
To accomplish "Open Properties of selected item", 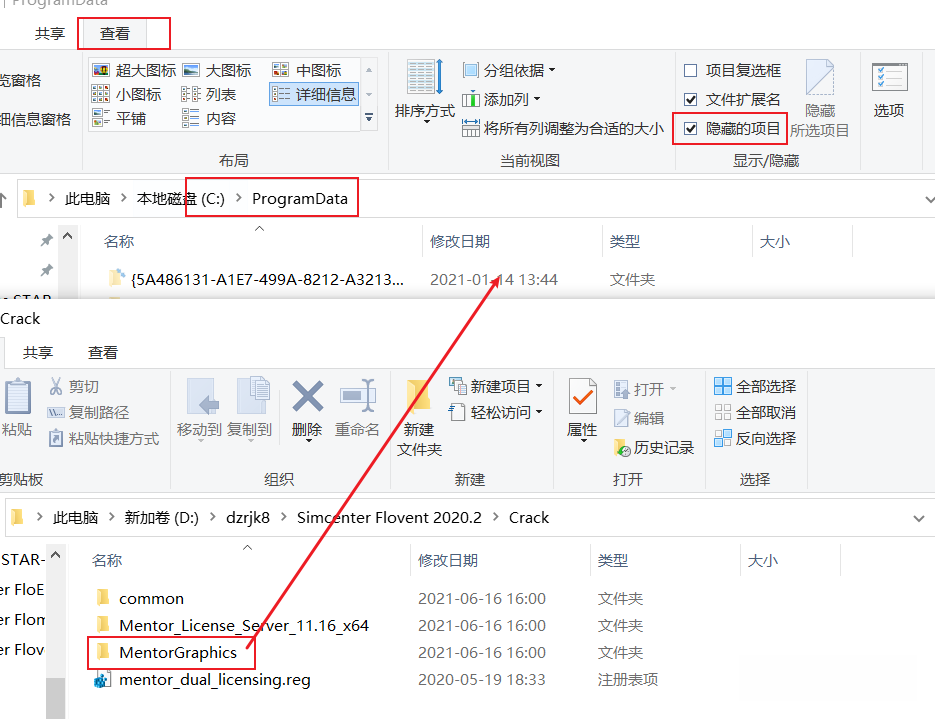I will (x=582, y=411).
